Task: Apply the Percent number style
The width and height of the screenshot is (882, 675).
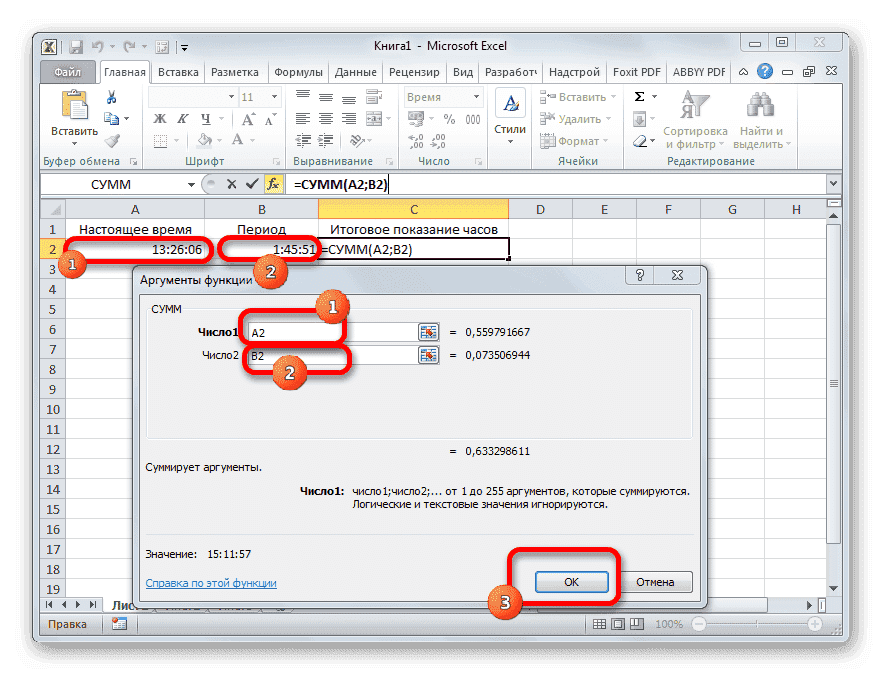Action: click(x=449, y=119)
